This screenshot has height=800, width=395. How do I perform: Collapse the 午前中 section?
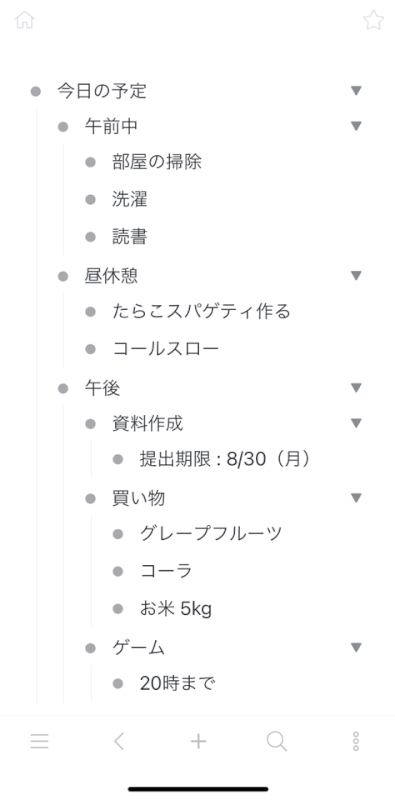356,126
